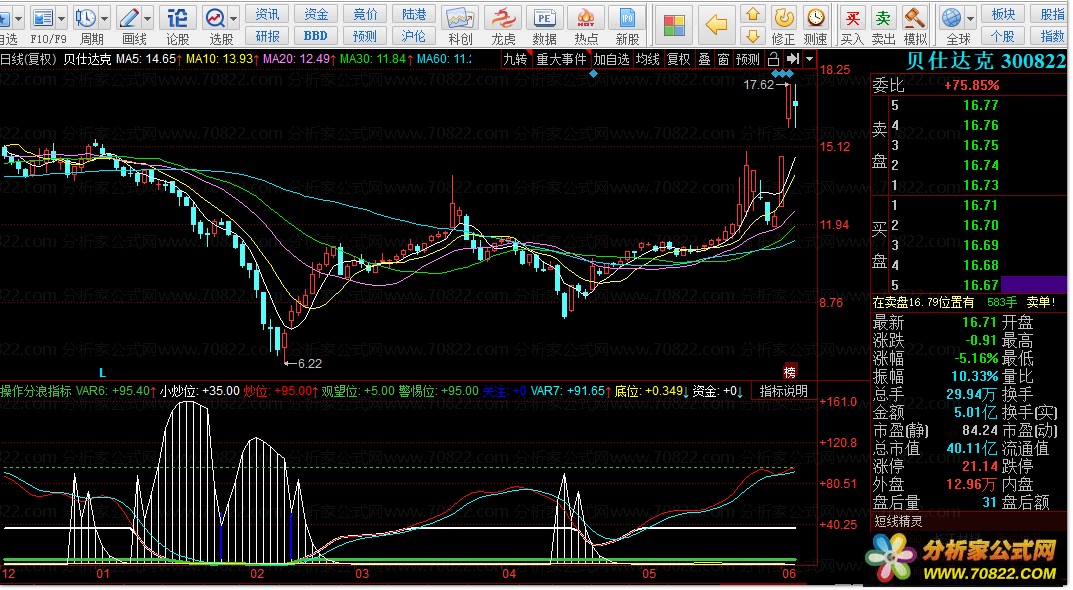Select the 画线 drawing pencil tool
The image size is (1073, 590).
[129, 18]
